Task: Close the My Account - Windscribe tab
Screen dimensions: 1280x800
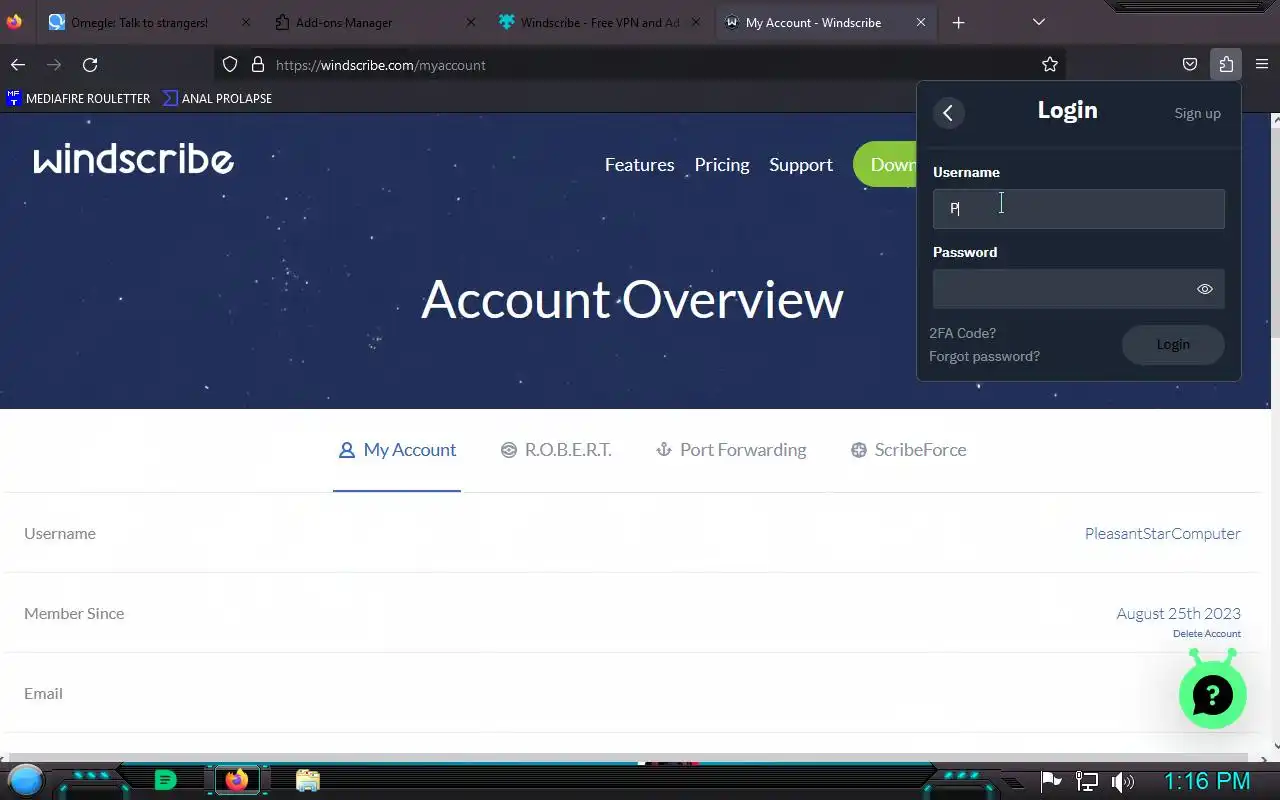Action: [x=921, y=22]
